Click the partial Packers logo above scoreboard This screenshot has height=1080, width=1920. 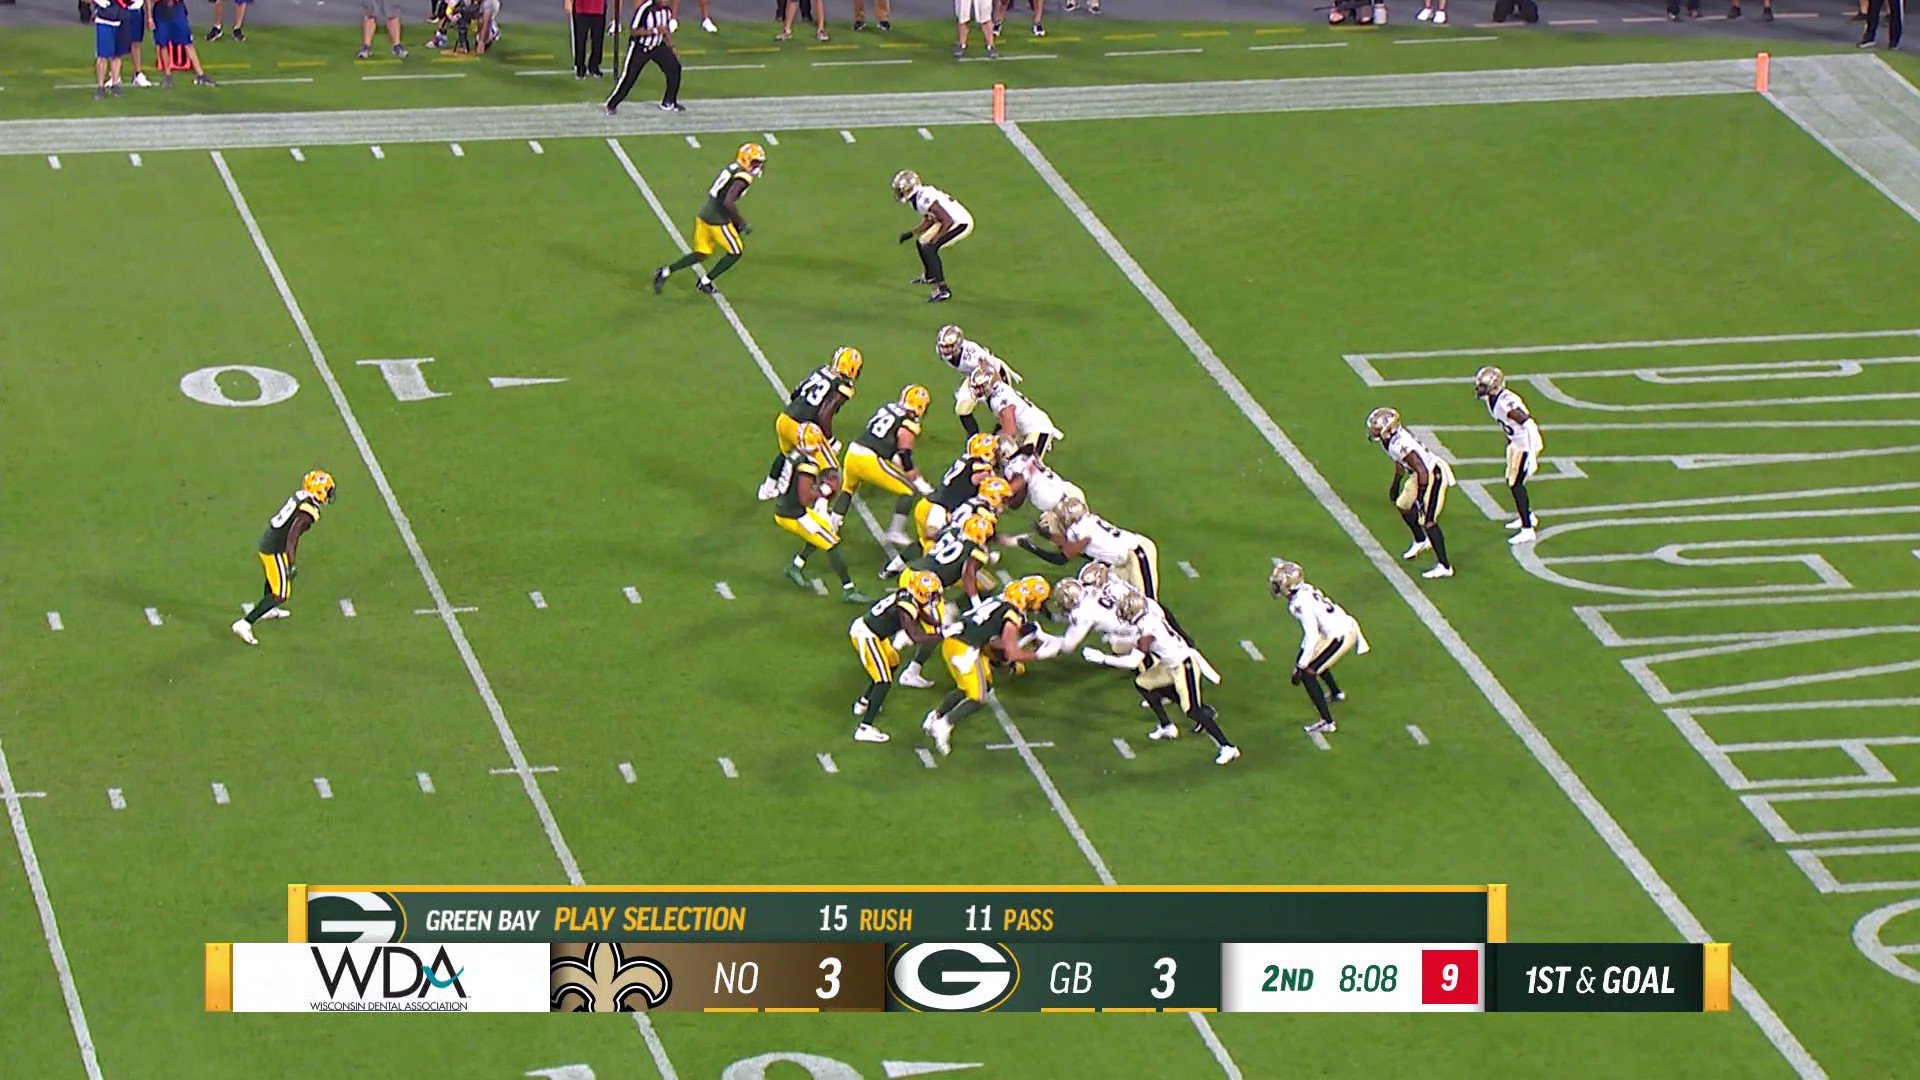(355, 916)
